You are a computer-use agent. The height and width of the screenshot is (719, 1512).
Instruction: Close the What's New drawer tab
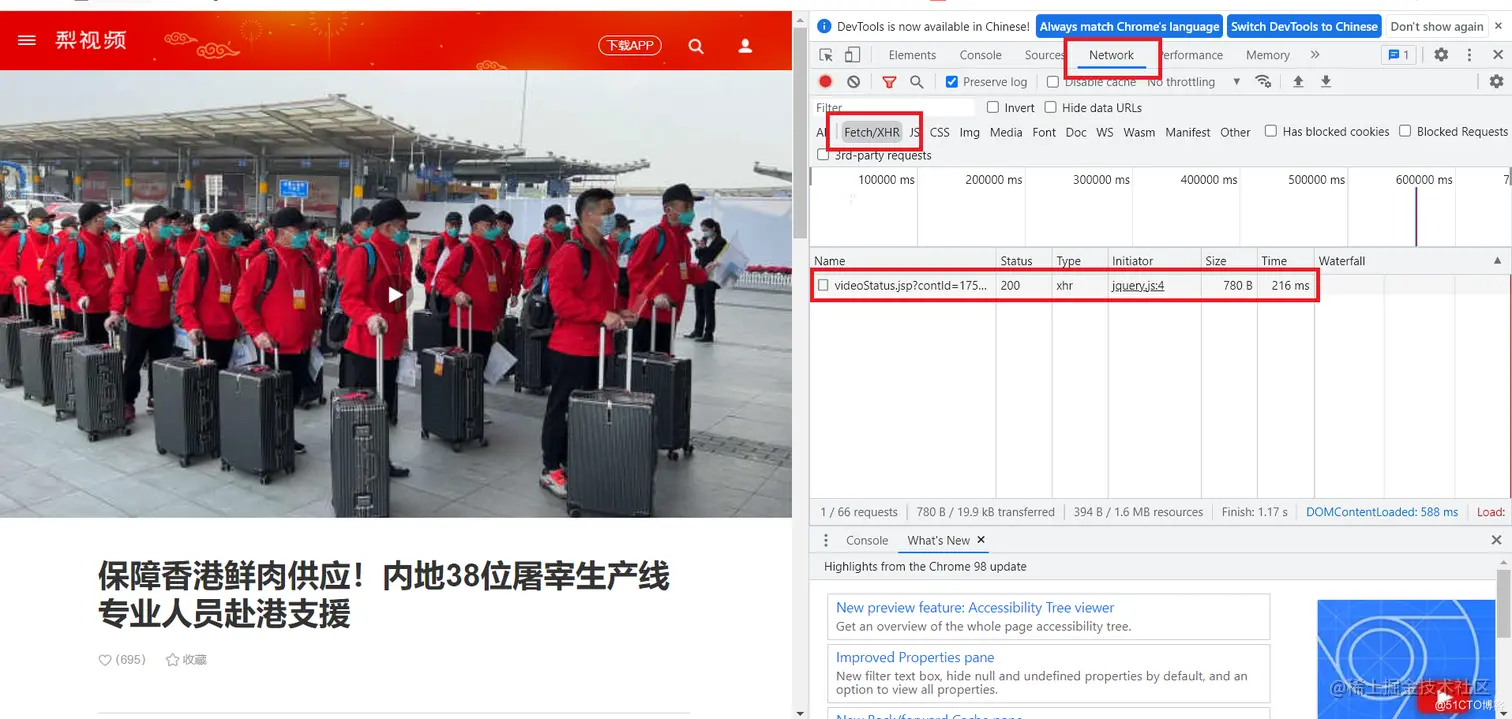pyautogui.click(x=981, y=540)
